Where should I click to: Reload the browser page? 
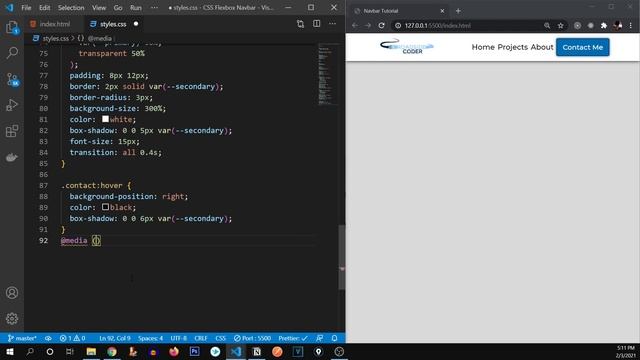coord(381,25)
